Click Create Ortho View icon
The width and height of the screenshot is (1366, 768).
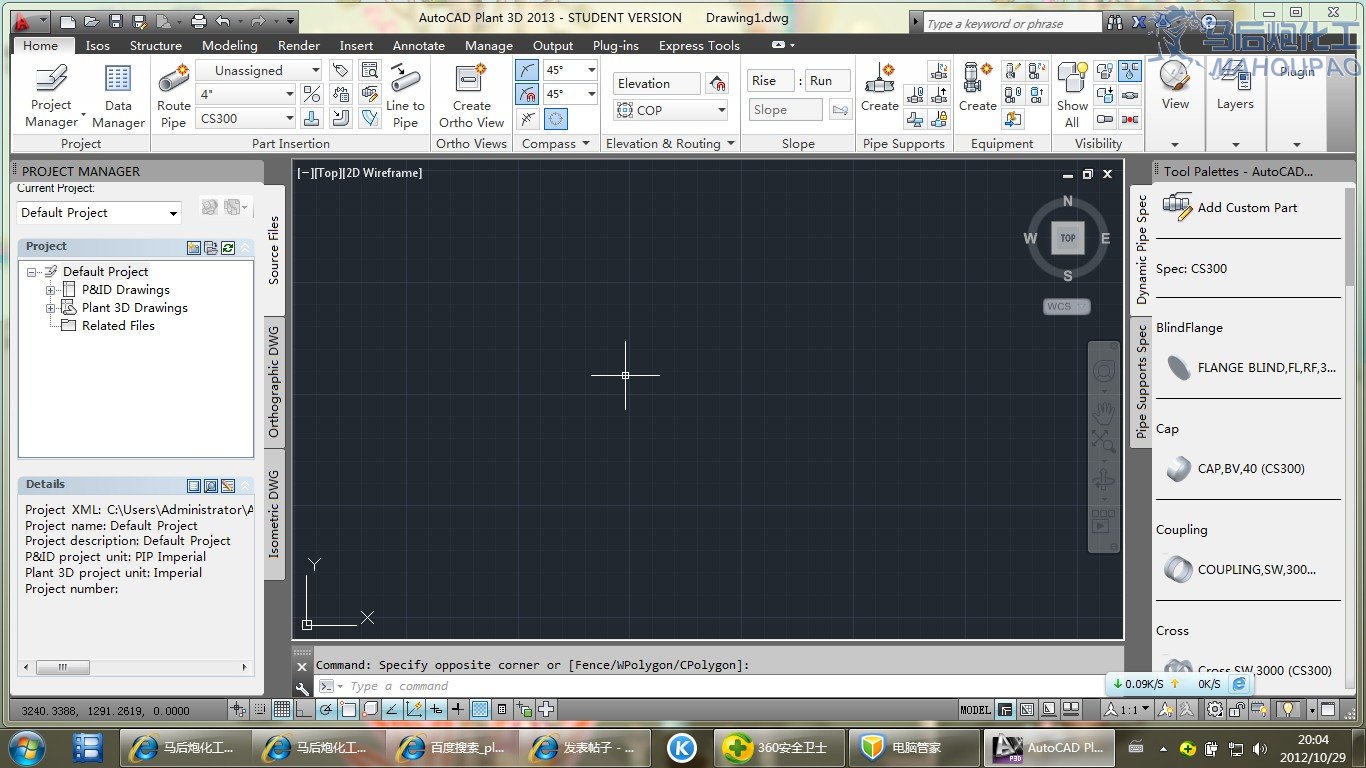(471, 96)
